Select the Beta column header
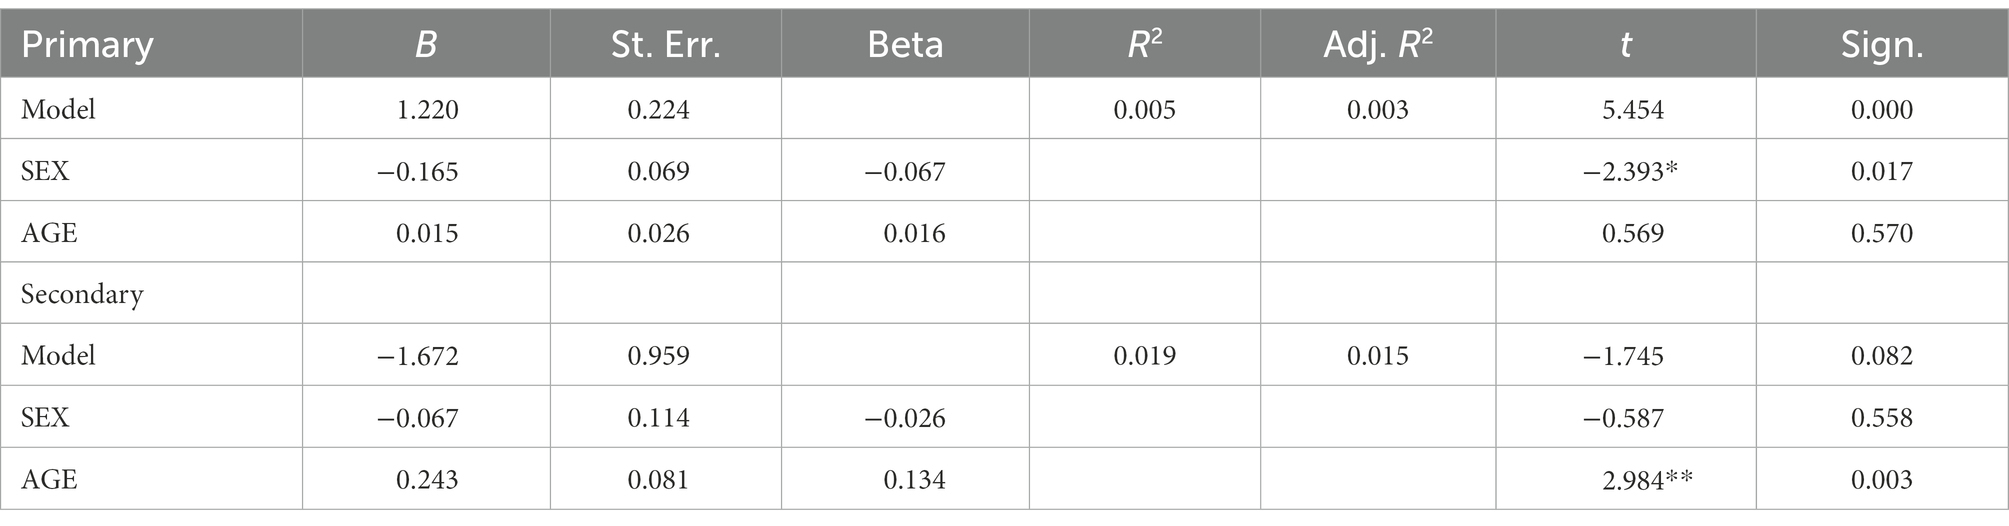 (905, 45)
